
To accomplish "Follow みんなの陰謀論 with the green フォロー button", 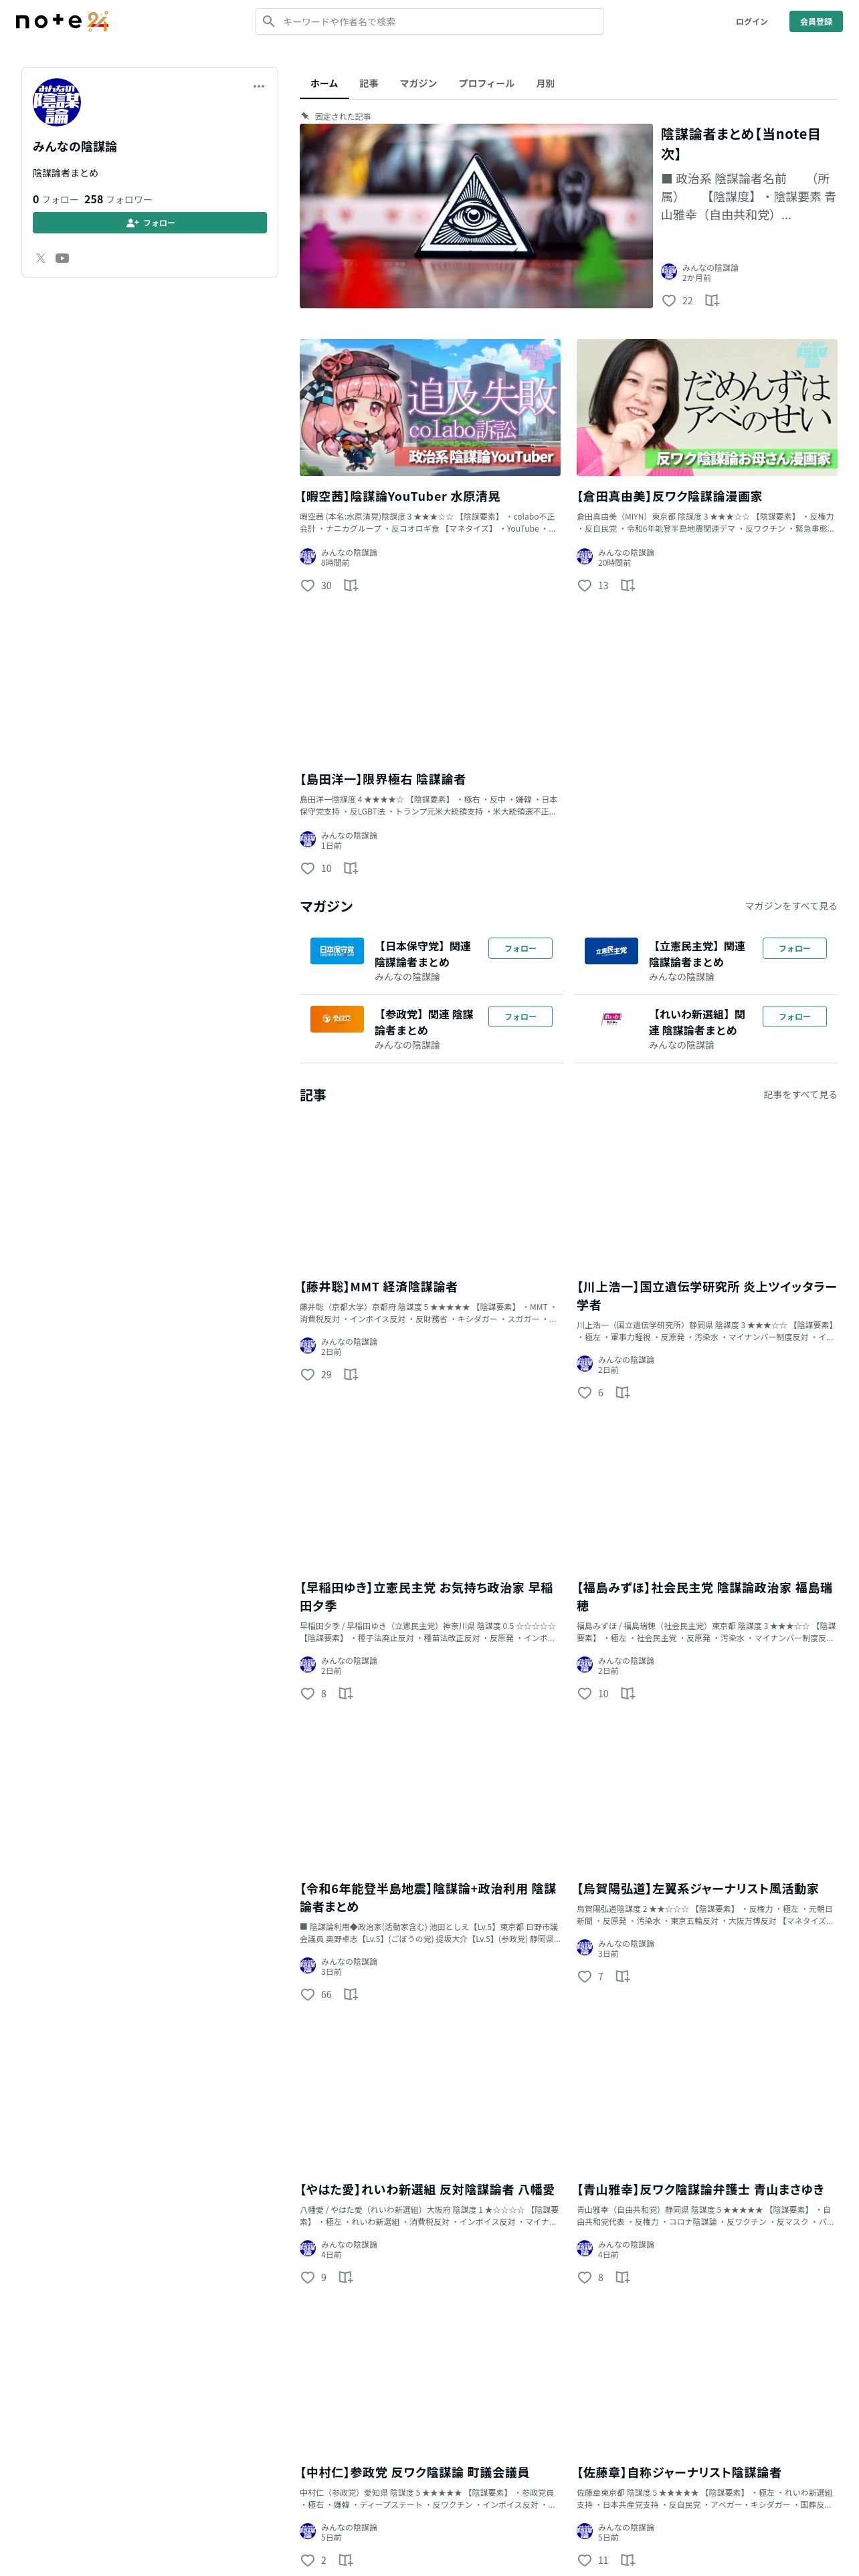I will 150,223.
